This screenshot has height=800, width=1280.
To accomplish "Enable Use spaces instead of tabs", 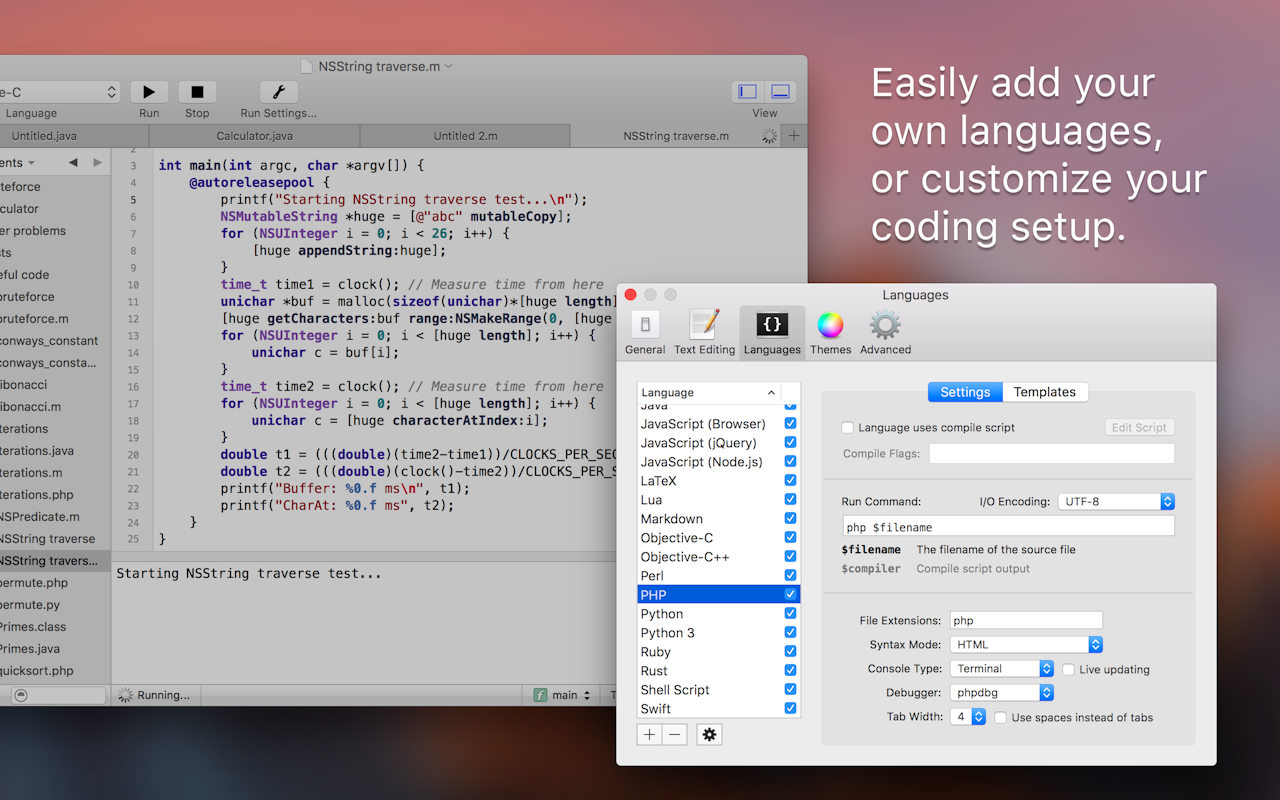I will (x=1000, y=717).
